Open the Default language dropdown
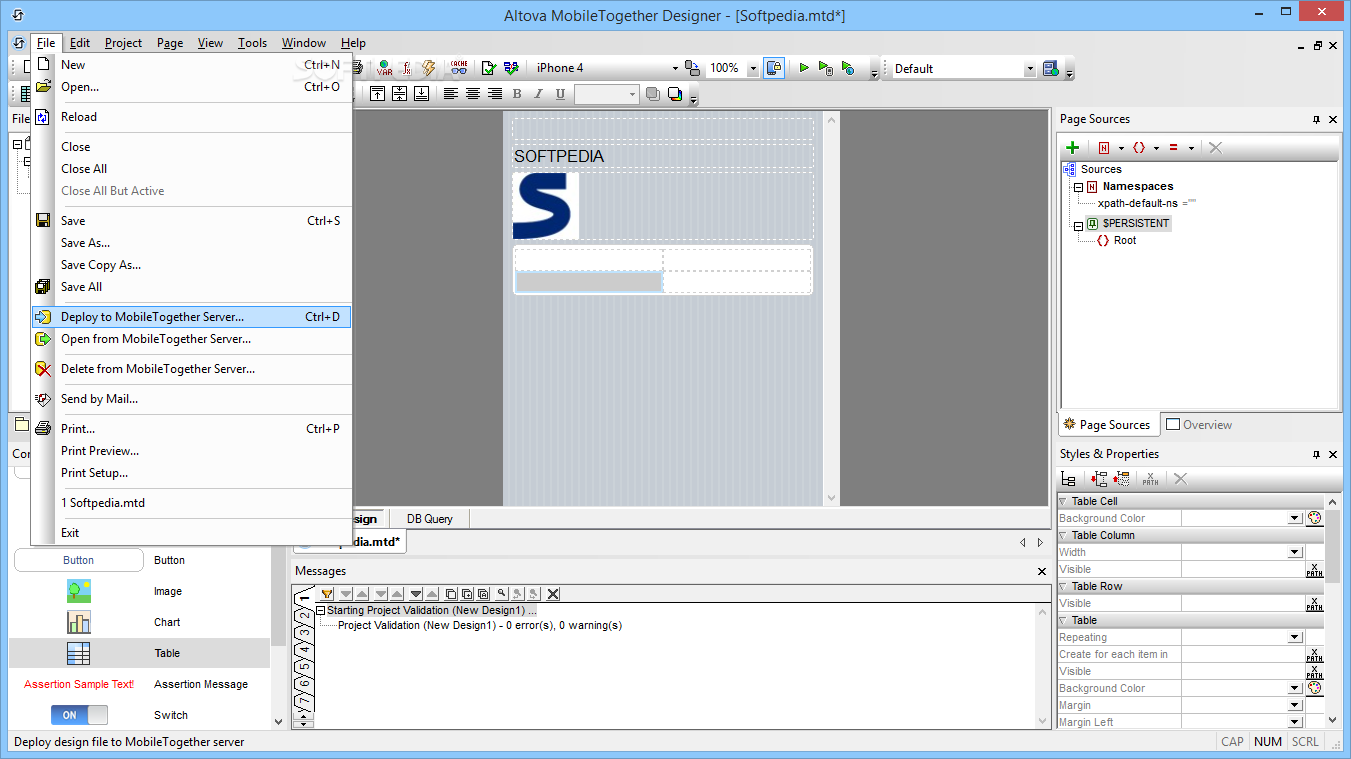Viewport: 1351px width, 759px height. point(1030,69)
